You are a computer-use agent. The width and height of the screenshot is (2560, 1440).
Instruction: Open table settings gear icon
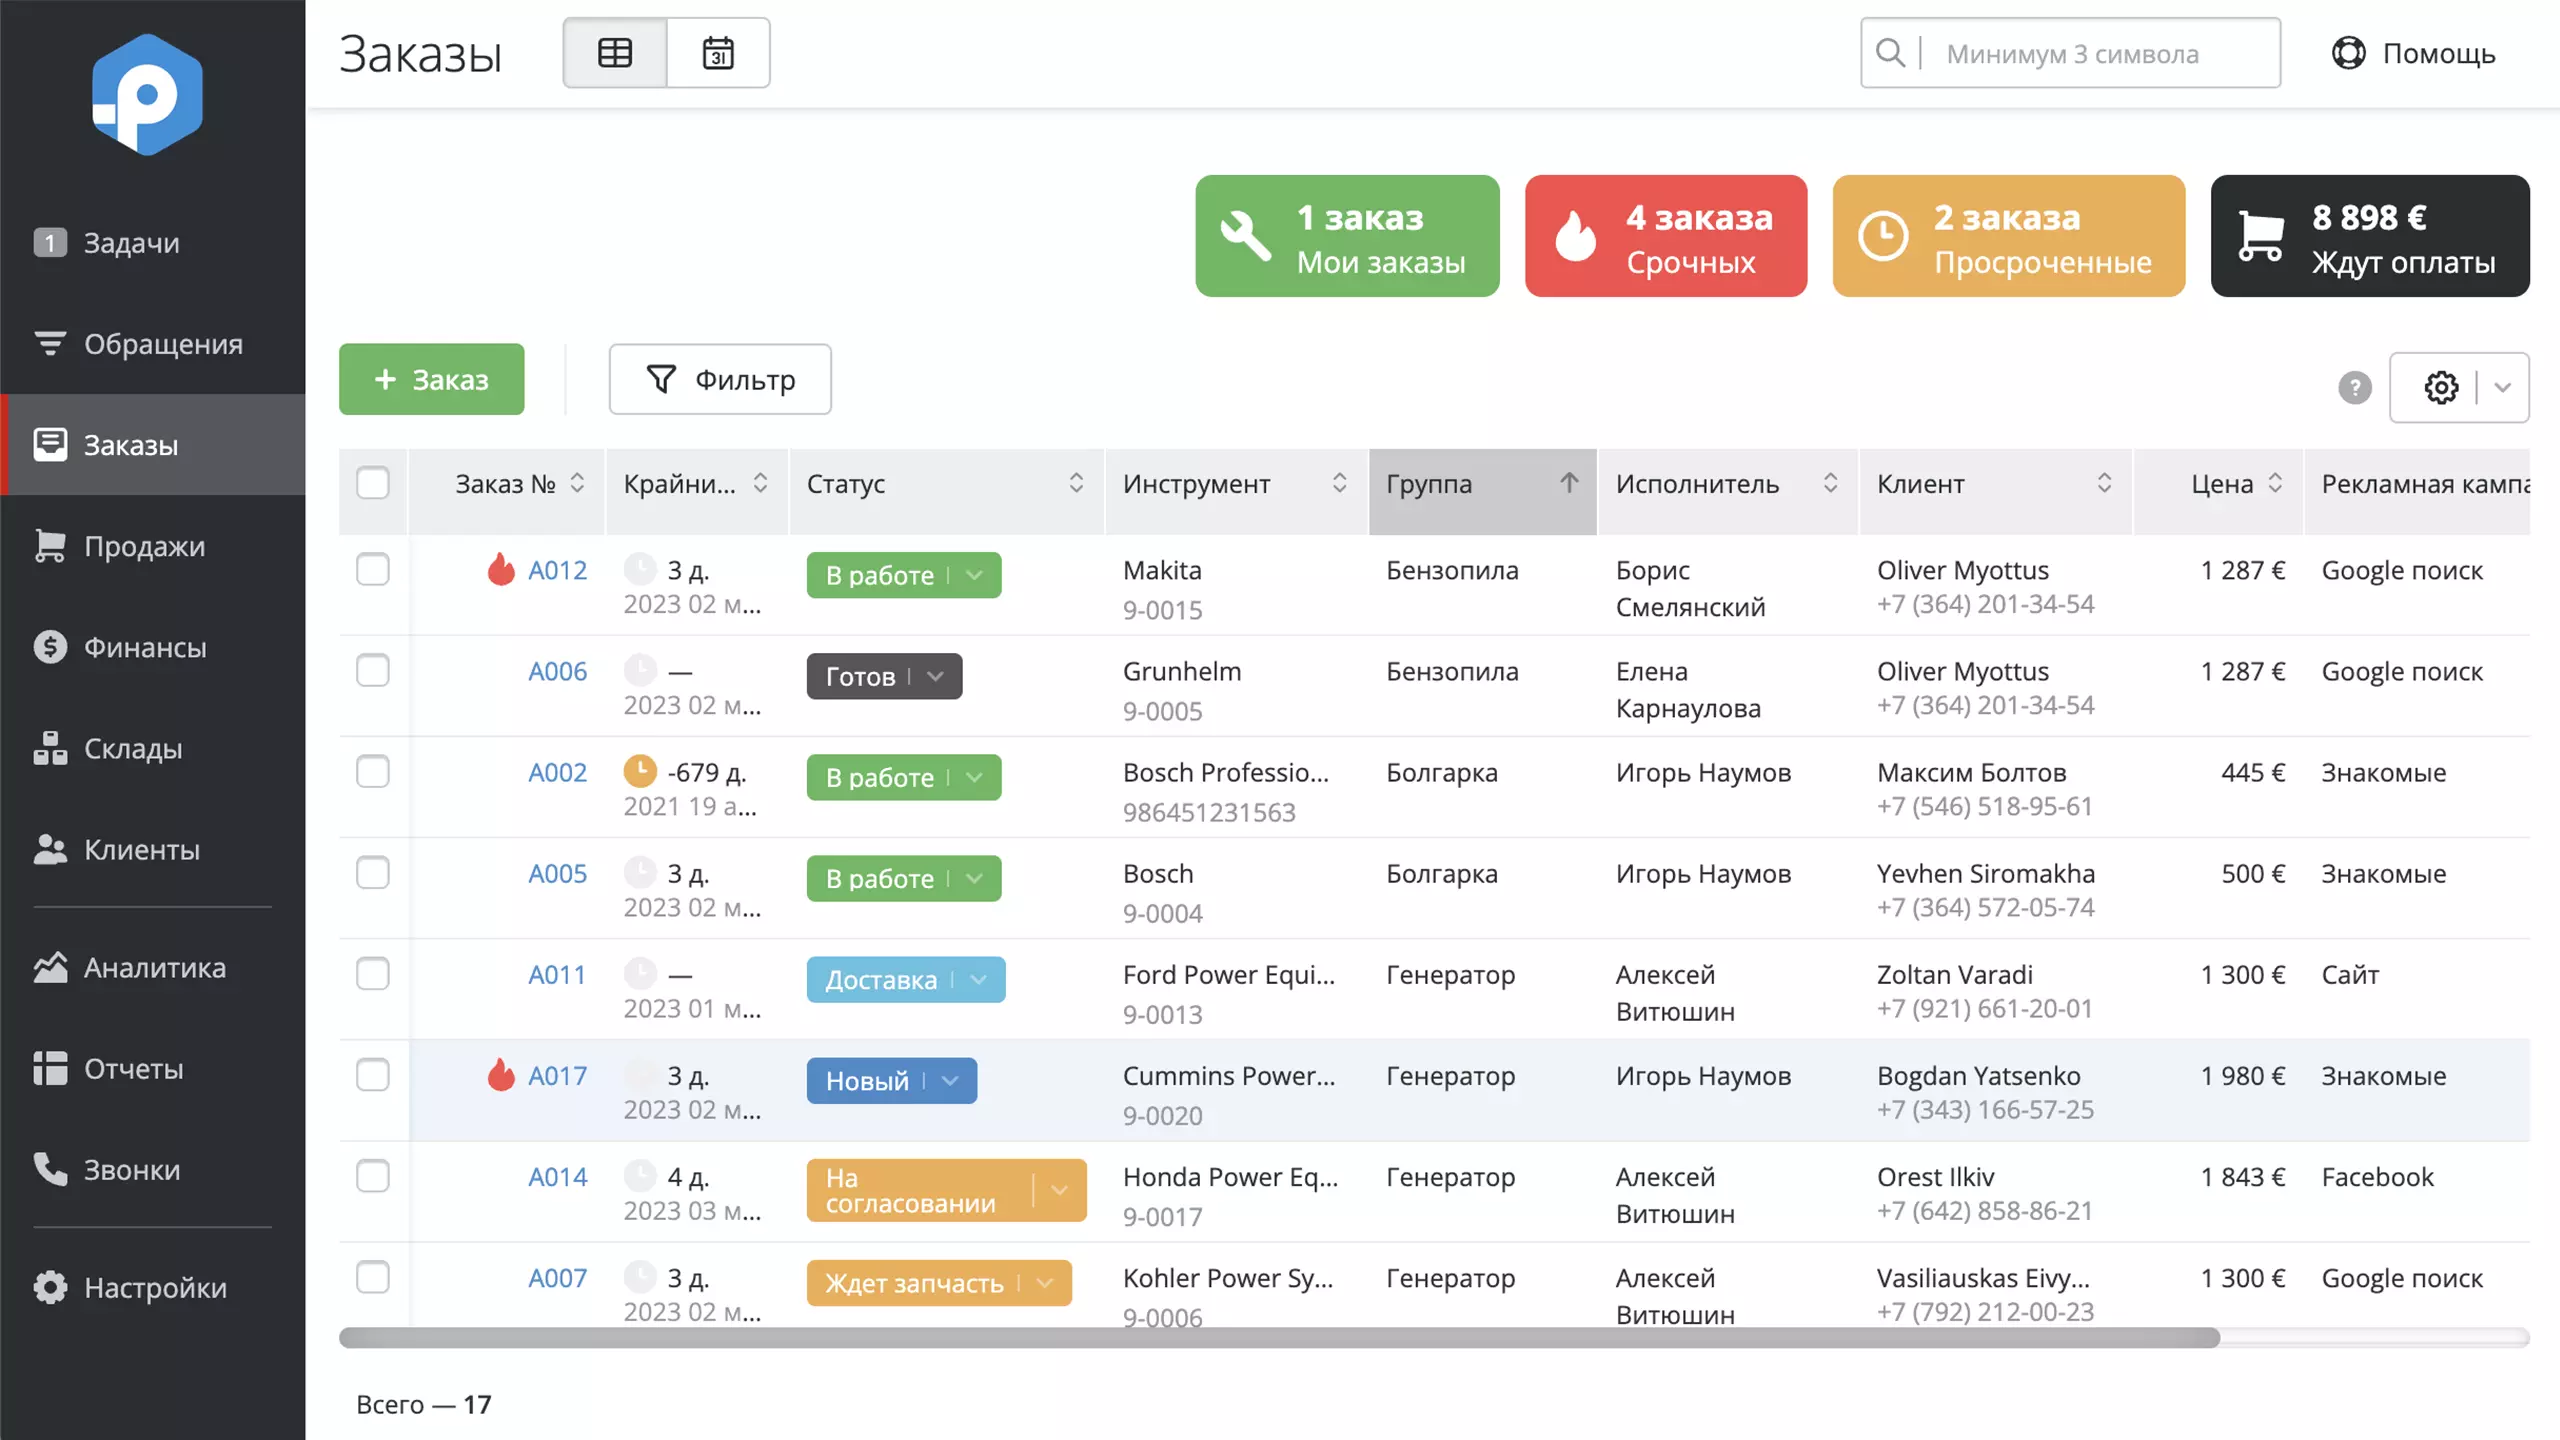[x=2440, y=387]
